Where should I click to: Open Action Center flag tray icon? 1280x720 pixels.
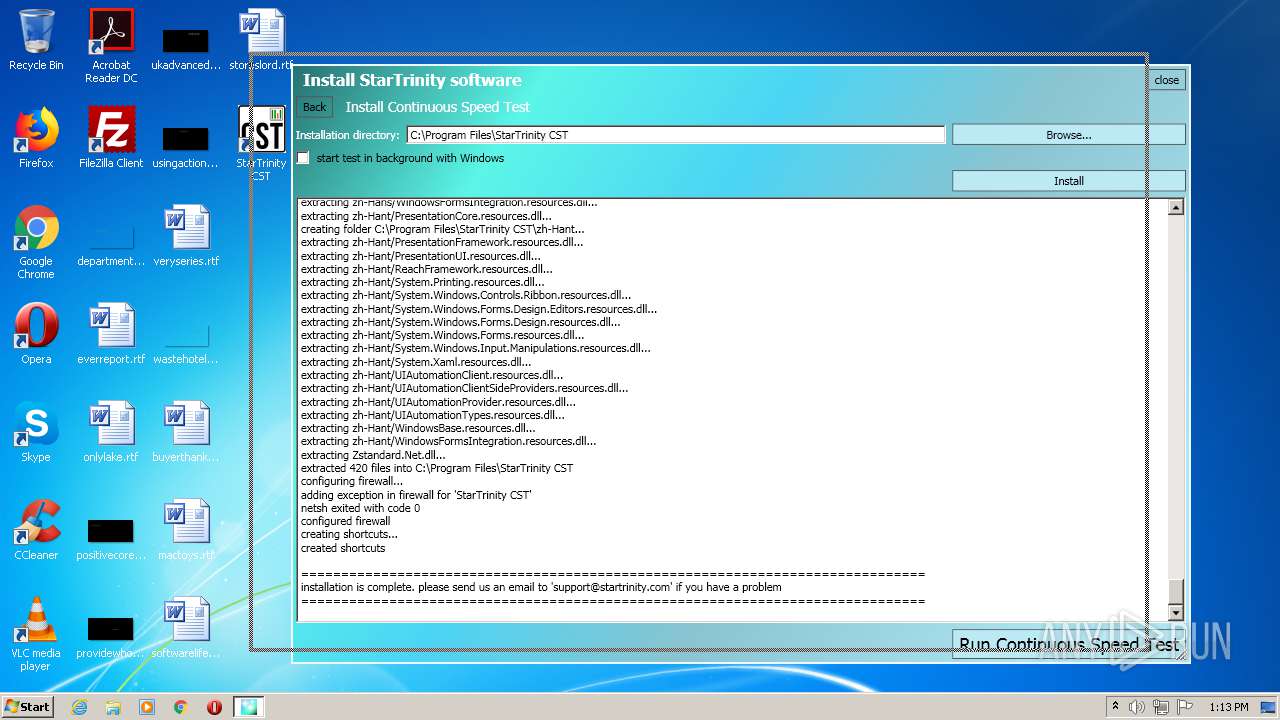(1184, 707)
